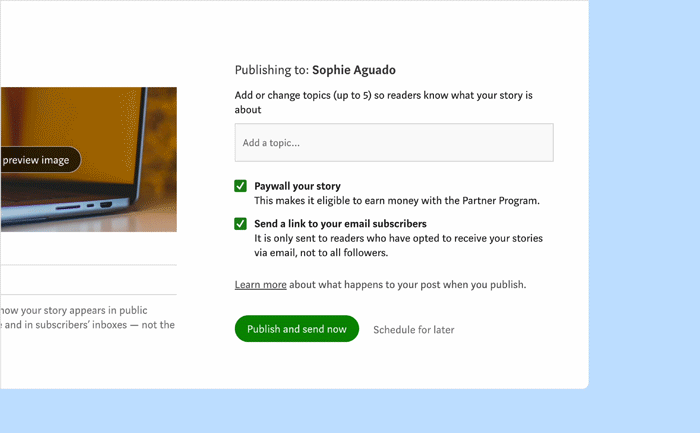Click the note about story appearing in public
This screenshot has width=700, height=433.
88,317
